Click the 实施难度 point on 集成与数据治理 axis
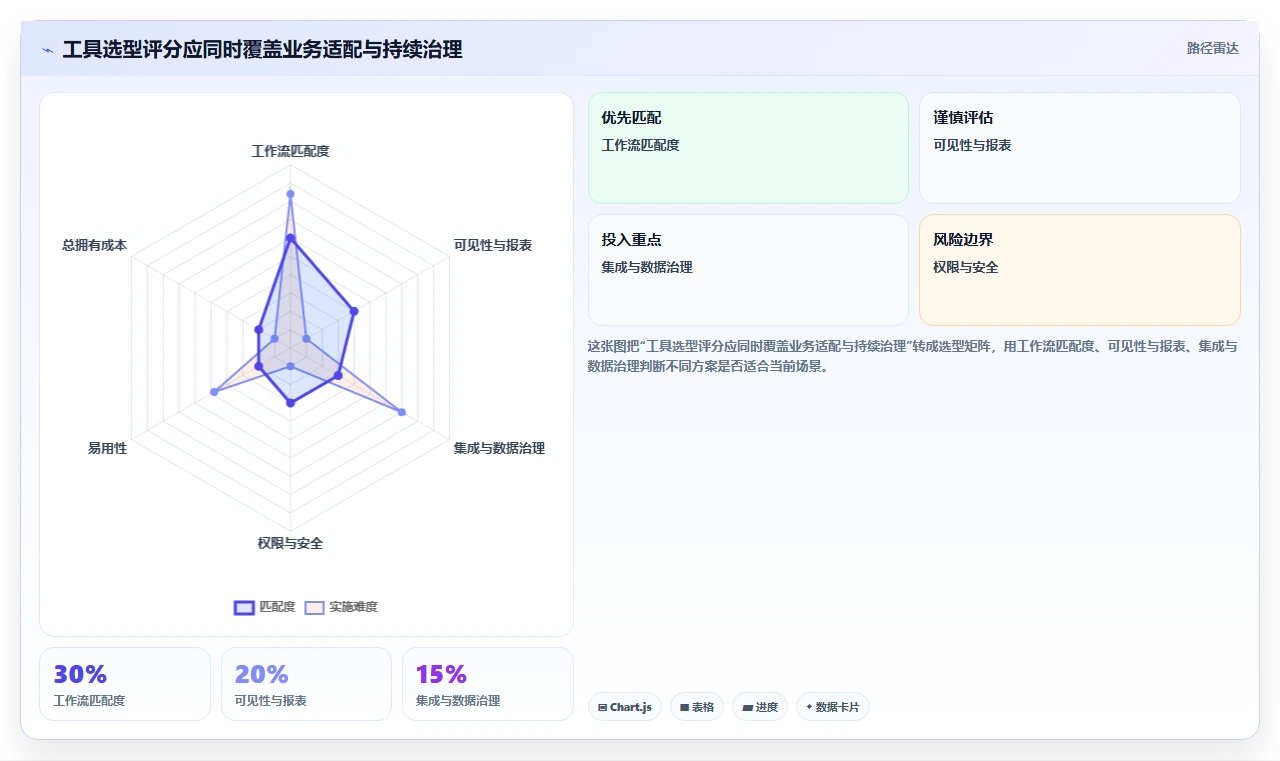This screenshot has width=1280, height=761. (402, 412)
